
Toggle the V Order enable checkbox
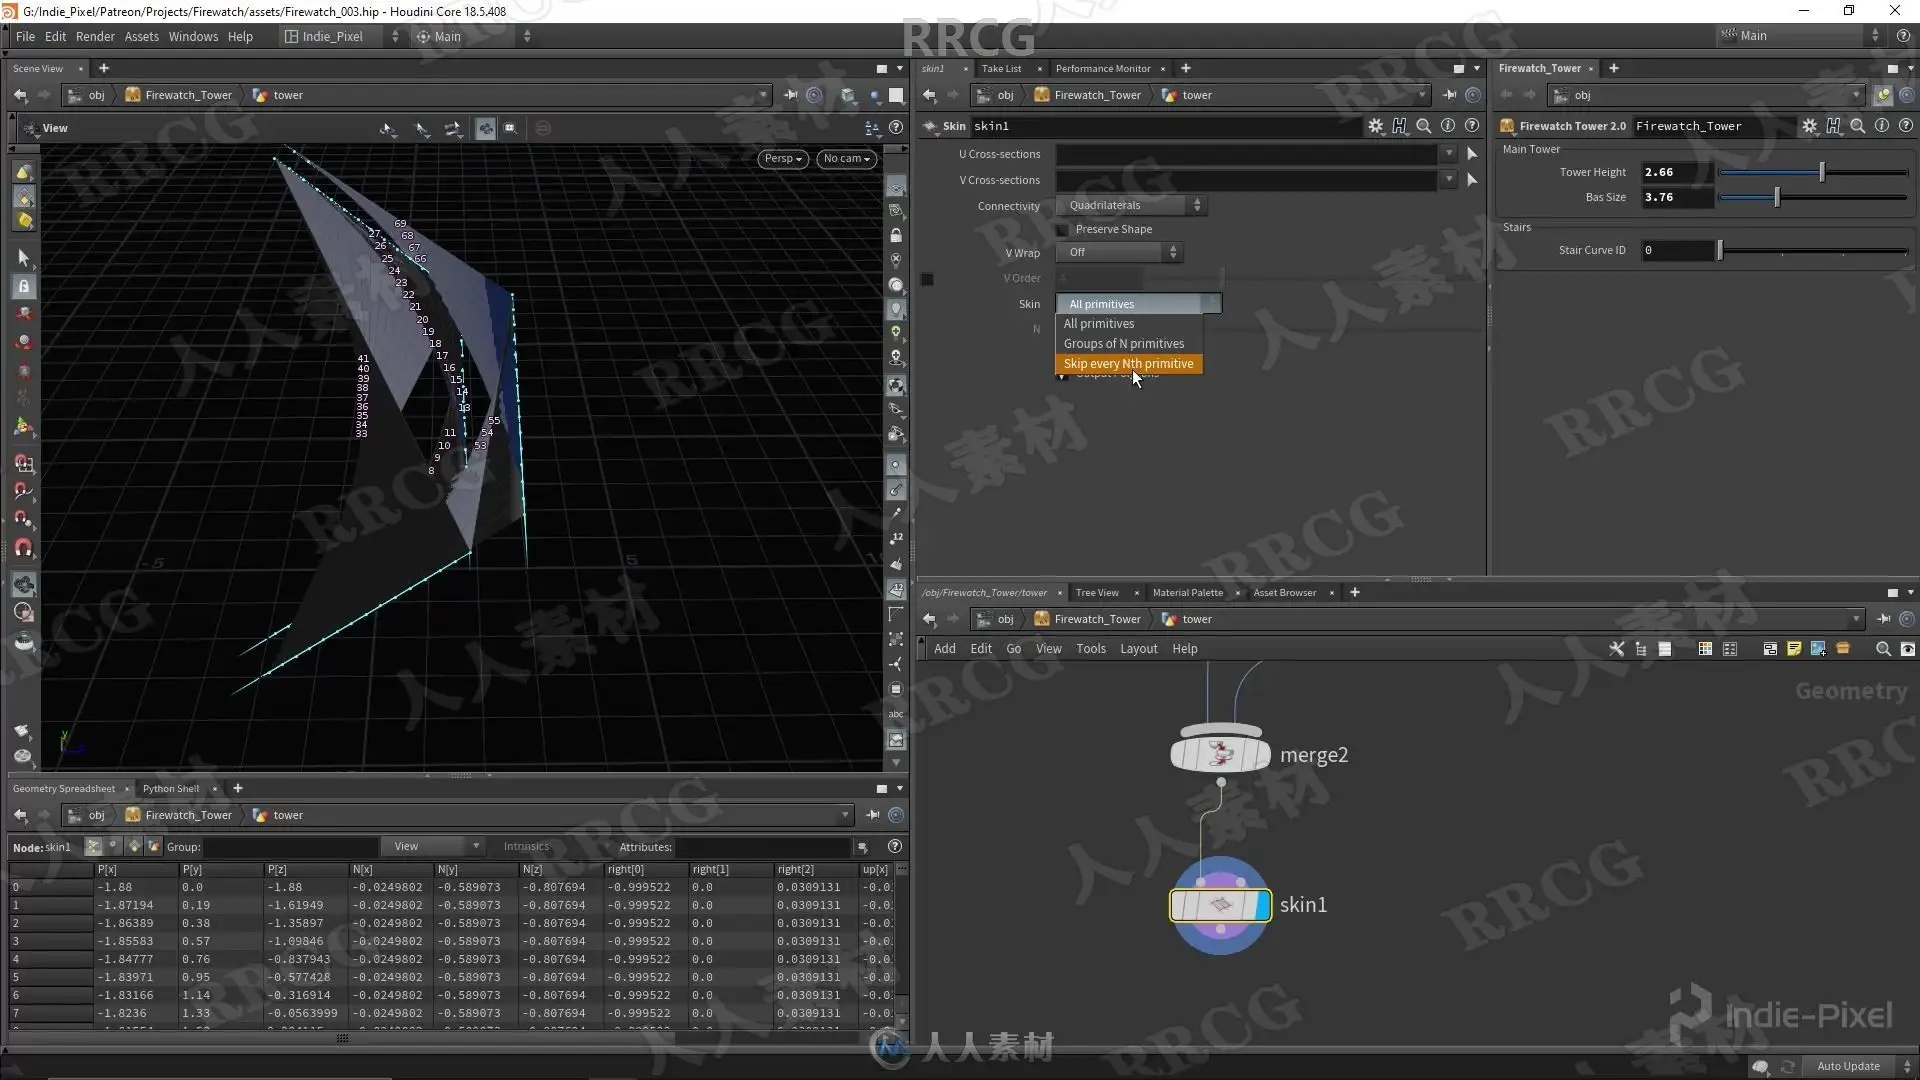point(927,279)
